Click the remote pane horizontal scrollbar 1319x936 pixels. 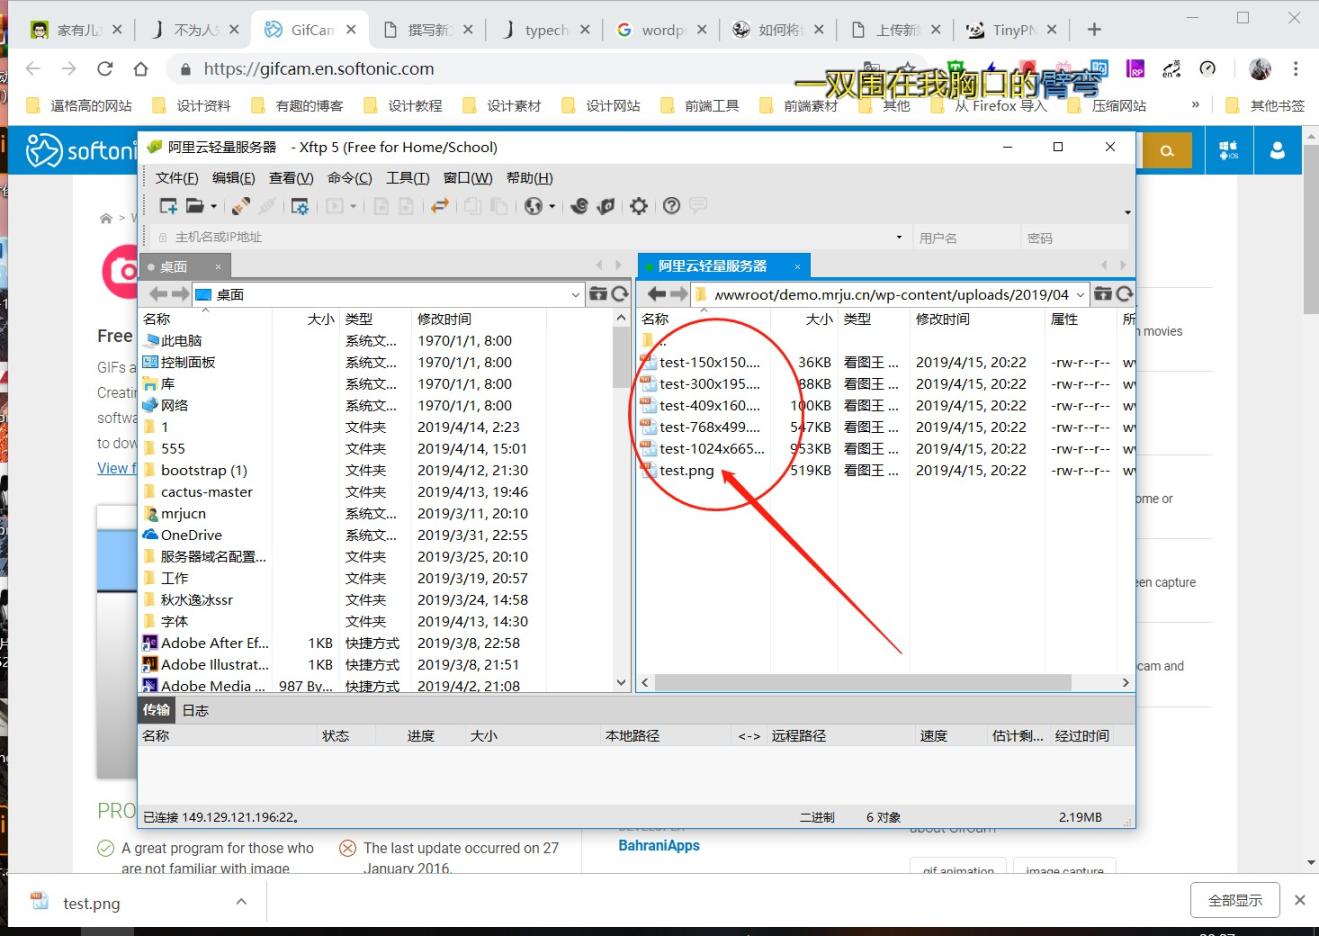(862, 683)
